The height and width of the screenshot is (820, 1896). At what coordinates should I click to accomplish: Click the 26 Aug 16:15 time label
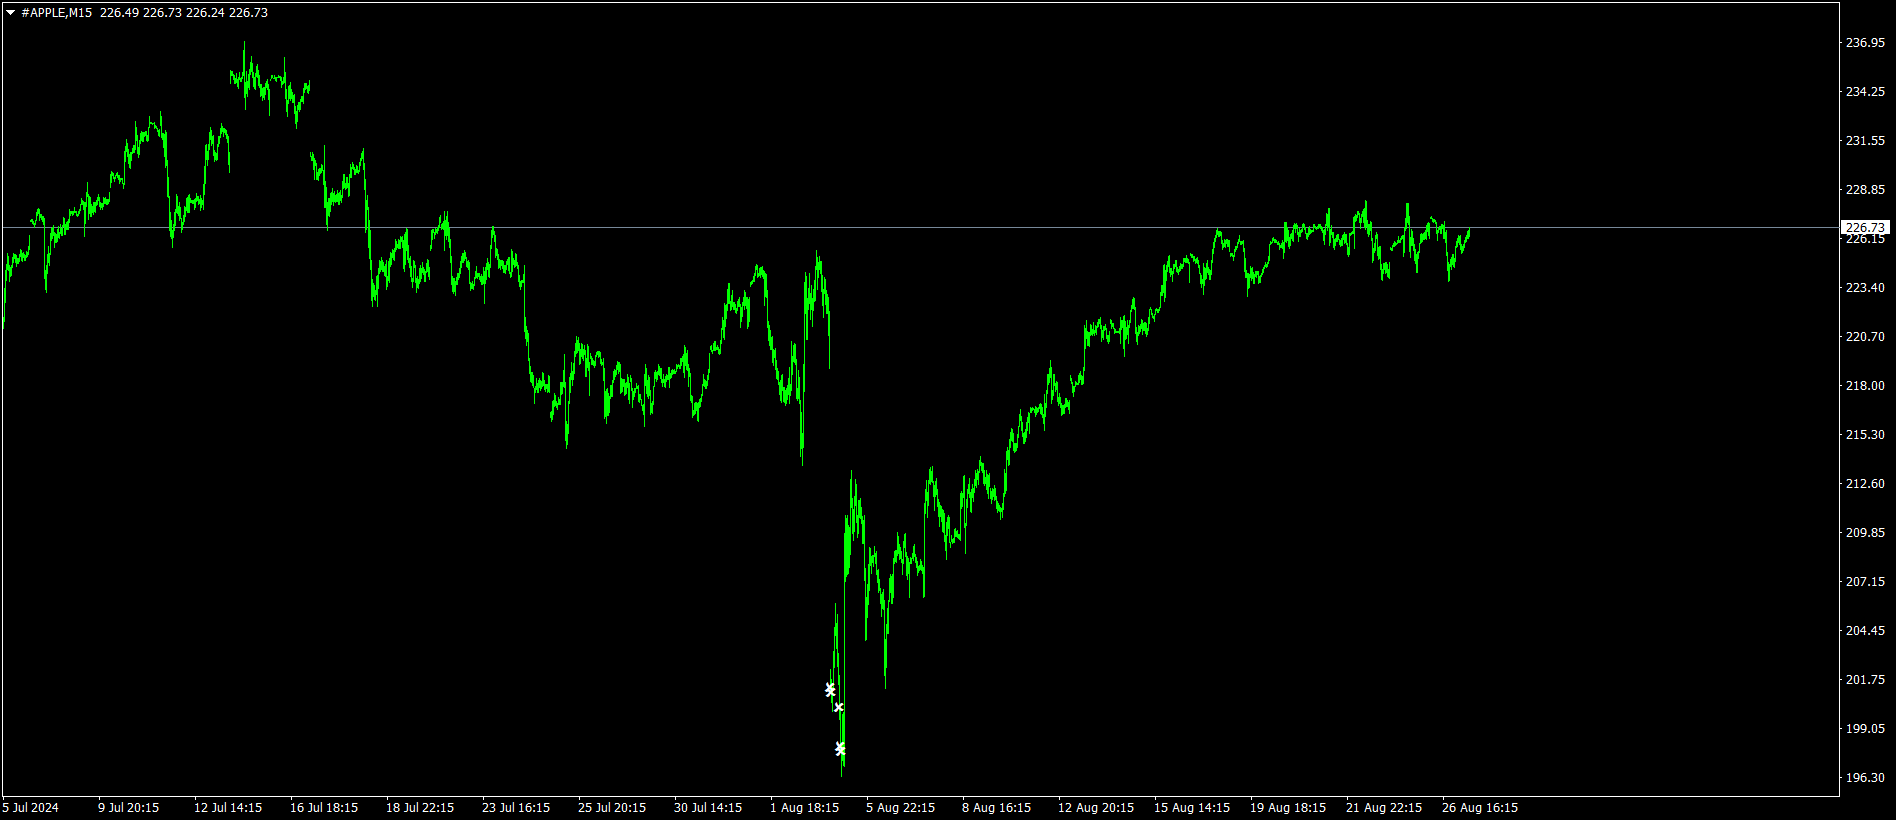click(1479, 808)
